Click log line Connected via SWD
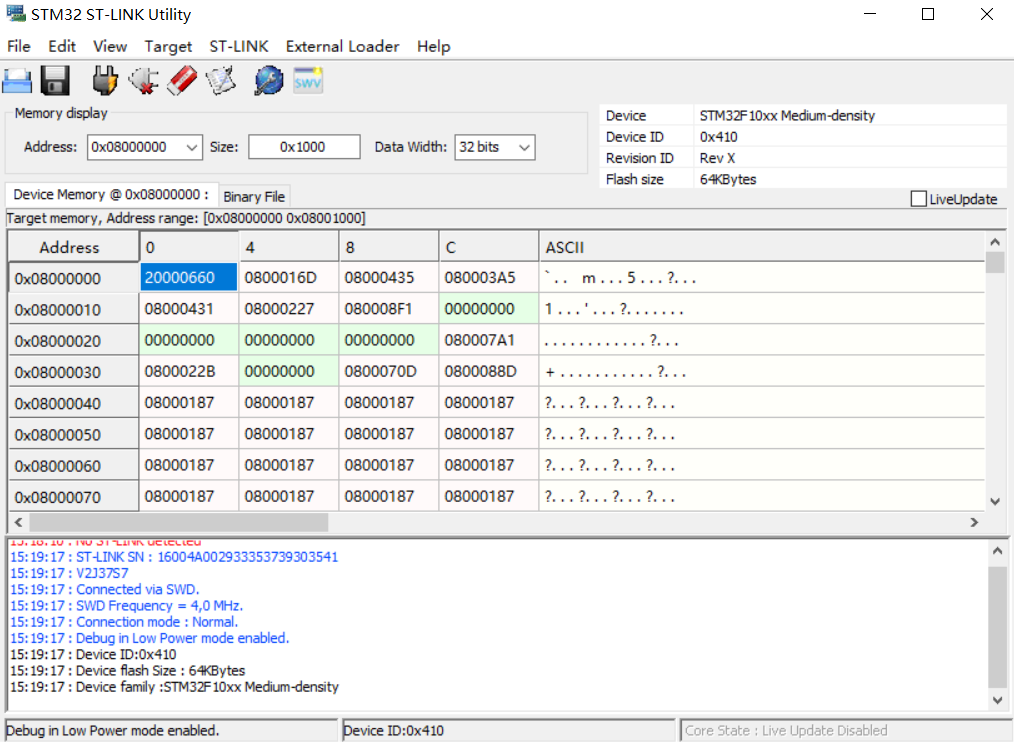The width and height of the screenshot is (1014, 742). point(105,589)
